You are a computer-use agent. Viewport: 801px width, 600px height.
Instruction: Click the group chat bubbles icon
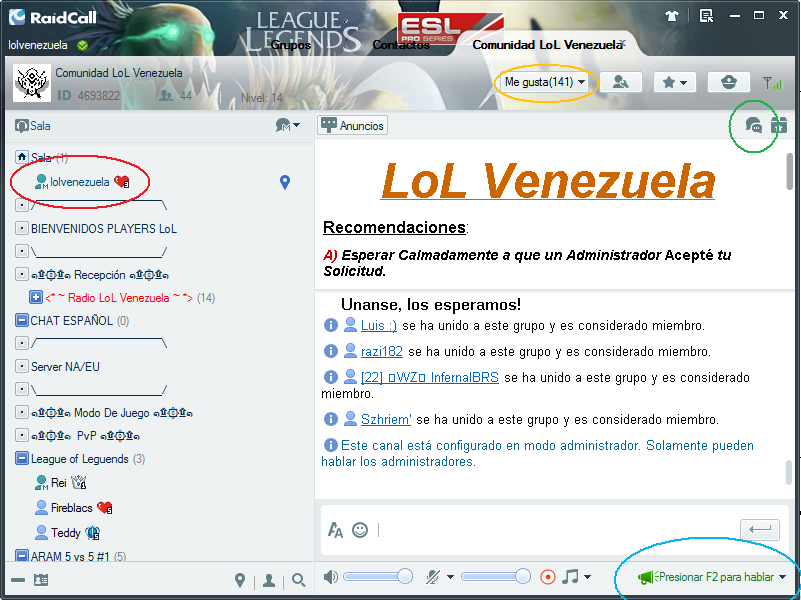[x=754, y=125]
